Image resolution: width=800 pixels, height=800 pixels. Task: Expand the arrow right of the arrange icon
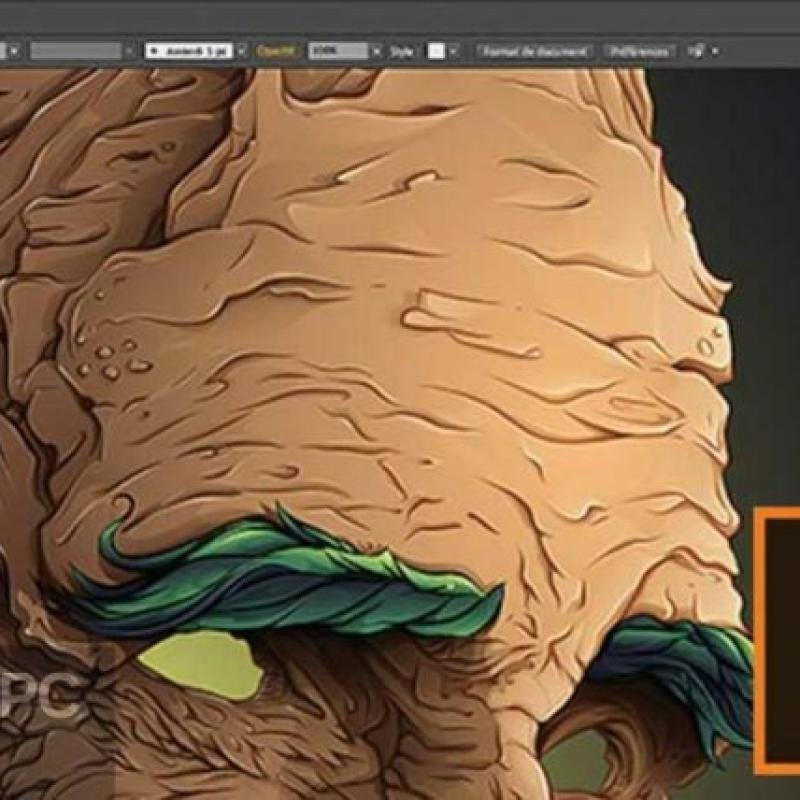pos(715,51)
